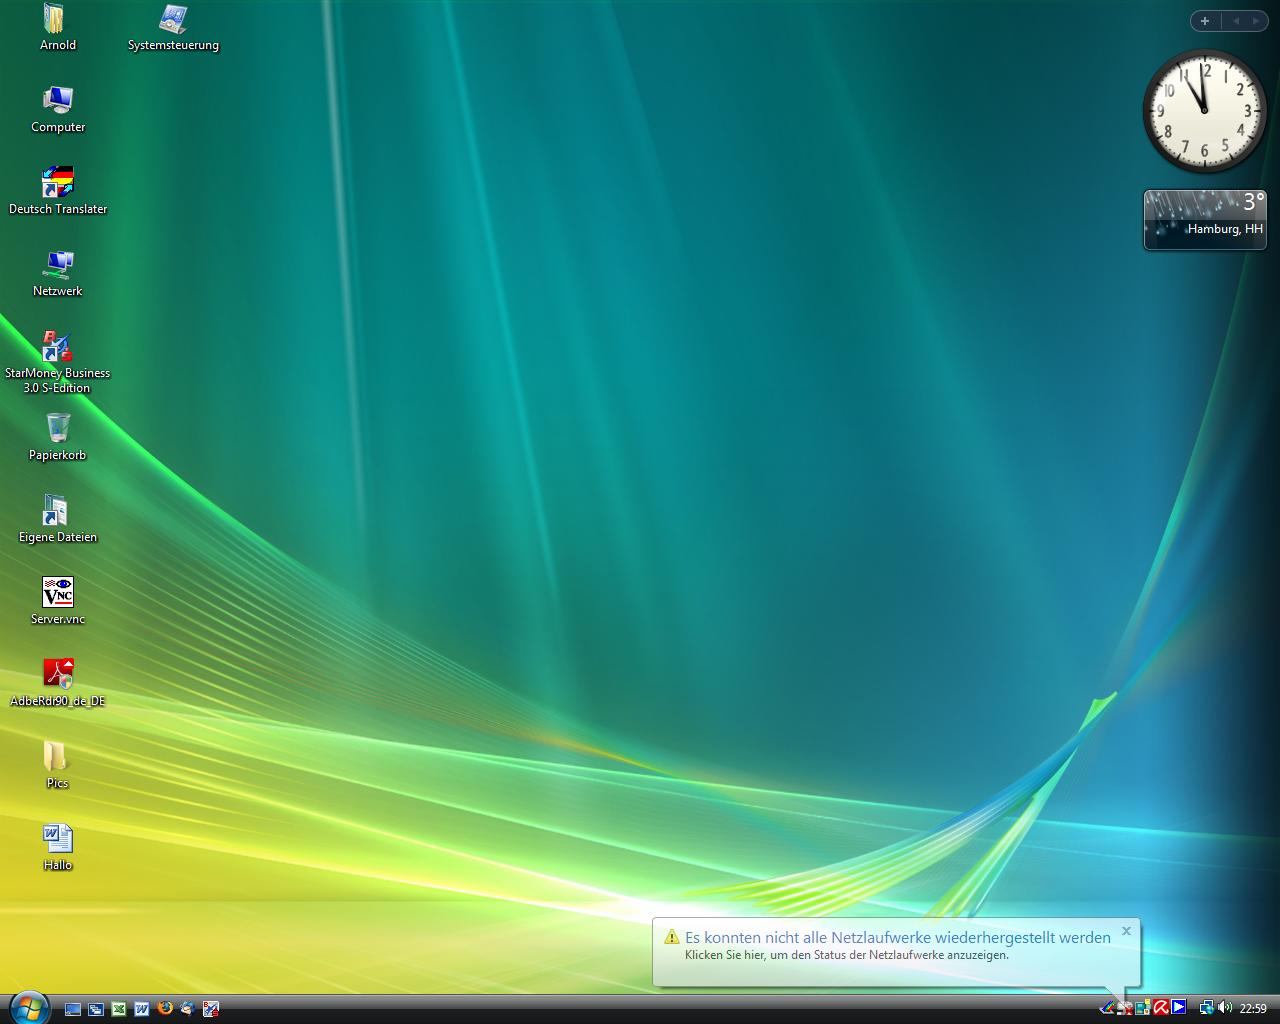This screenshot has width=1280, height=1024.
Task: Select the Computer desktop icon
Action: [58, 110]
